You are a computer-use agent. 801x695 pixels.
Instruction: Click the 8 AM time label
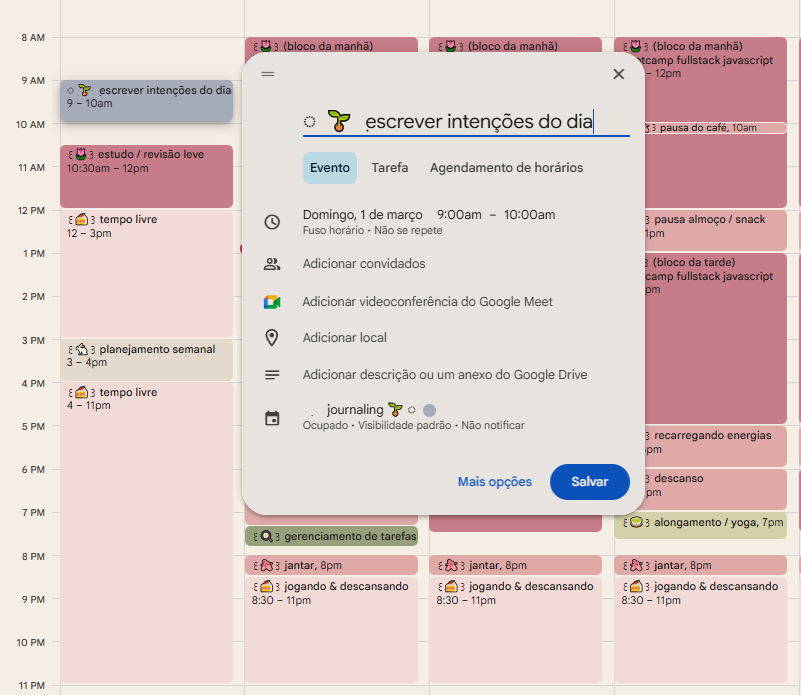pos(33,38)
